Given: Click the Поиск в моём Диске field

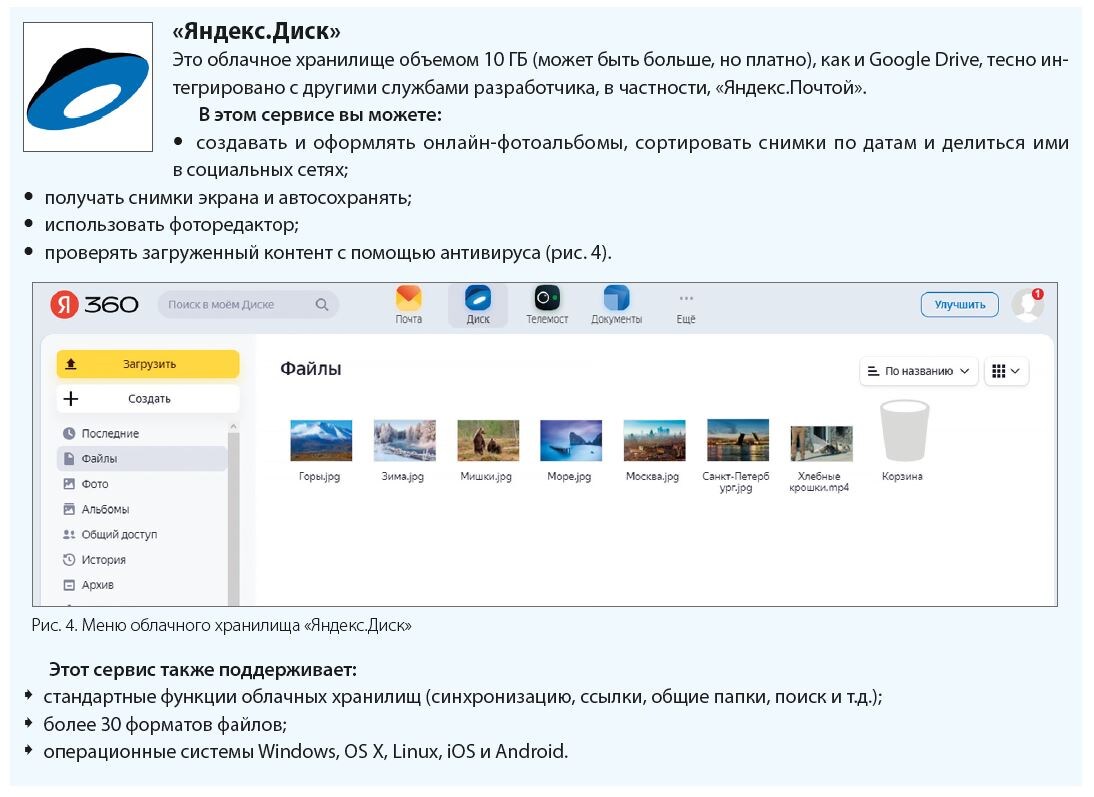Looking at the screenshot, I should [248, 304].
